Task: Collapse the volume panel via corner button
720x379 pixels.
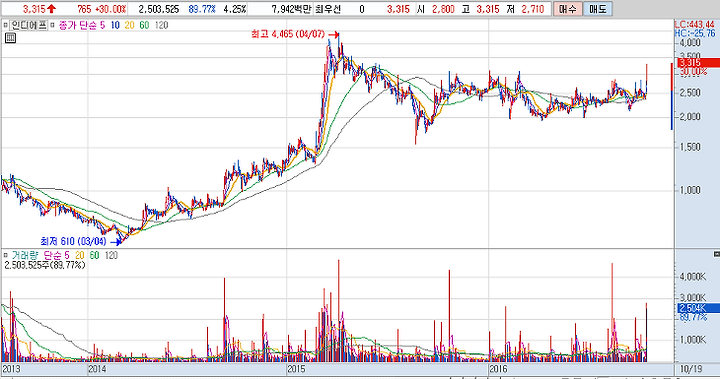Action: click(716, 254)
